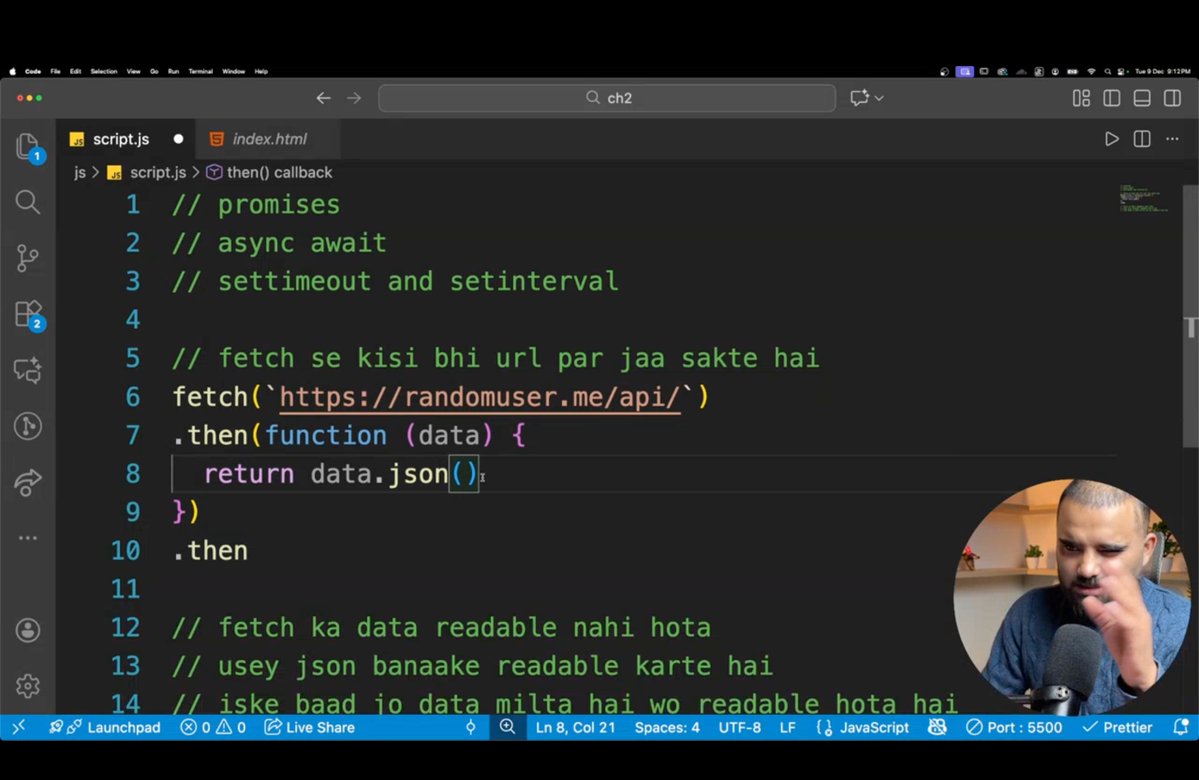
Task: Open the Git graph circular icon view
Action: point(28,426)
